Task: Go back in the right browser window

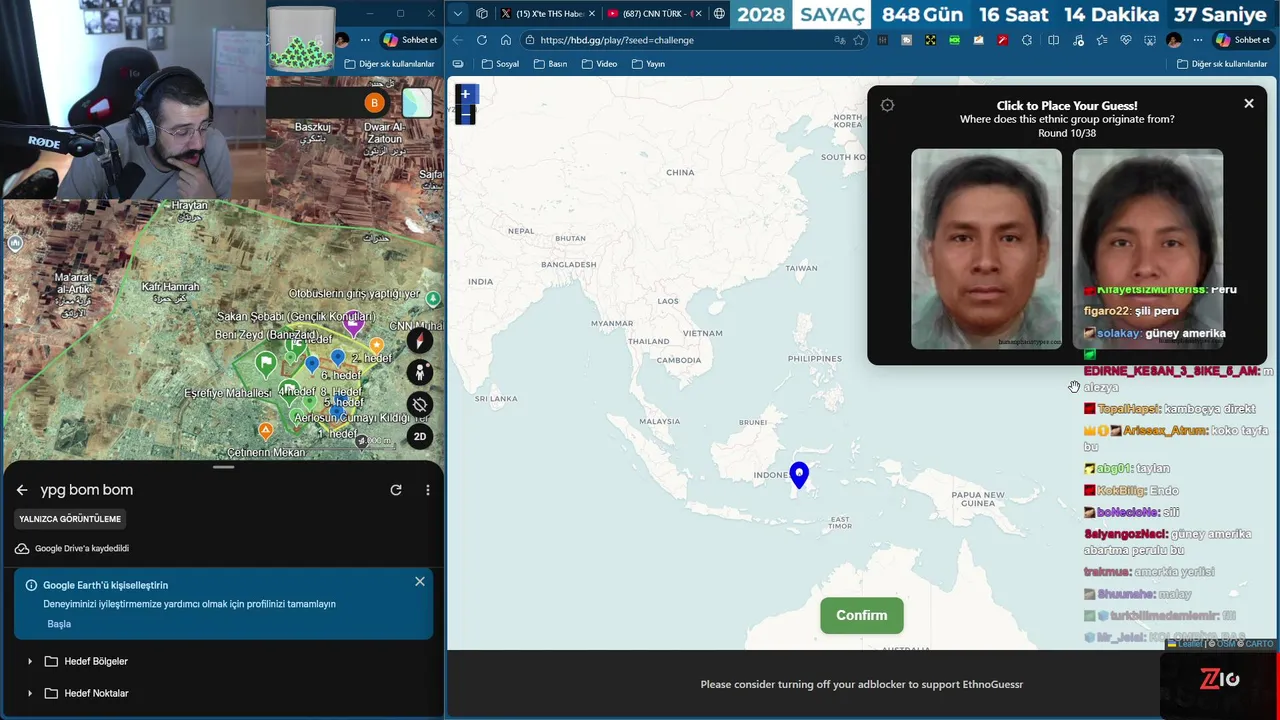Action: [x=457, y=40]
